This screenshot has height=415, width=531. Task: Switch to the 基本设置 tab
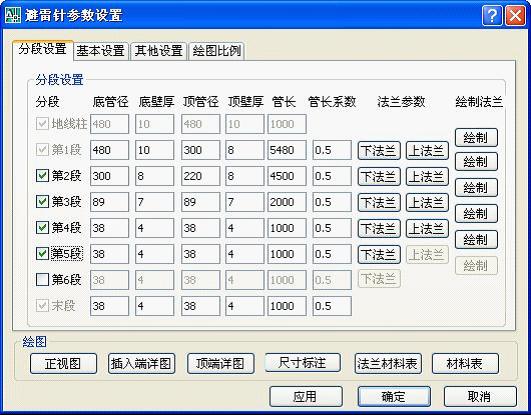pos(101,51)
